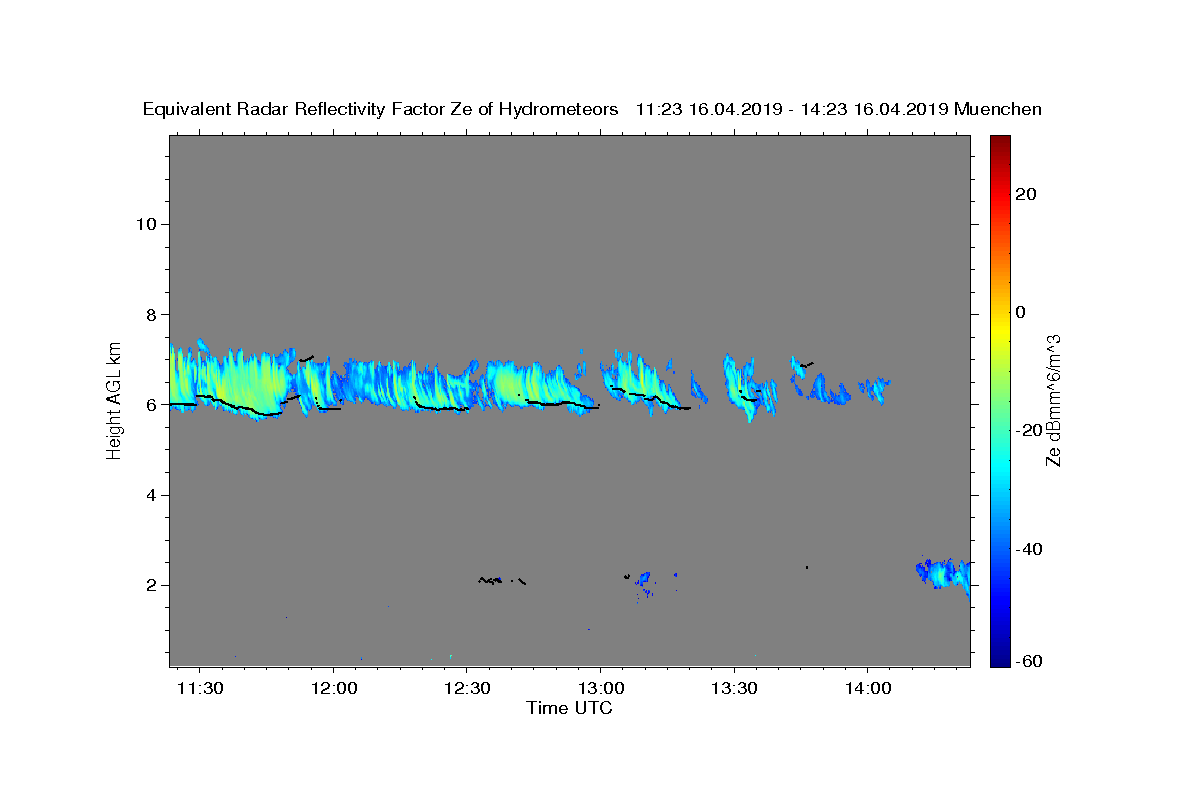Click the dark blue bottom of colorbar
Screen dimensions: 1200x800
[999, 658]
